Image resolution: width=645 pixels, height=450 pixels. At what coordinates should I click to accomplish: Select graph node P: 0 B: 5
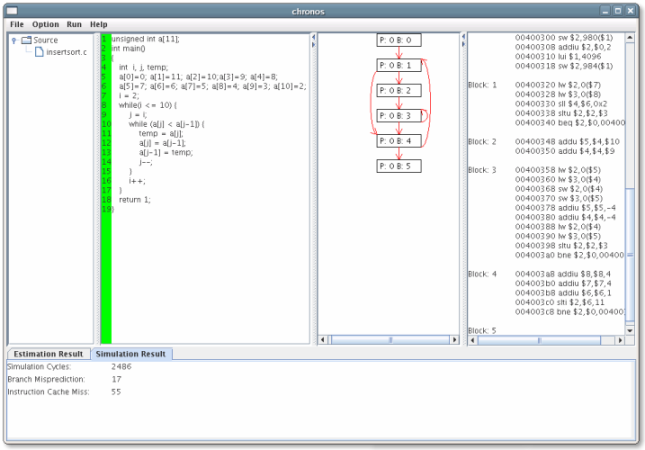(399, 166)
